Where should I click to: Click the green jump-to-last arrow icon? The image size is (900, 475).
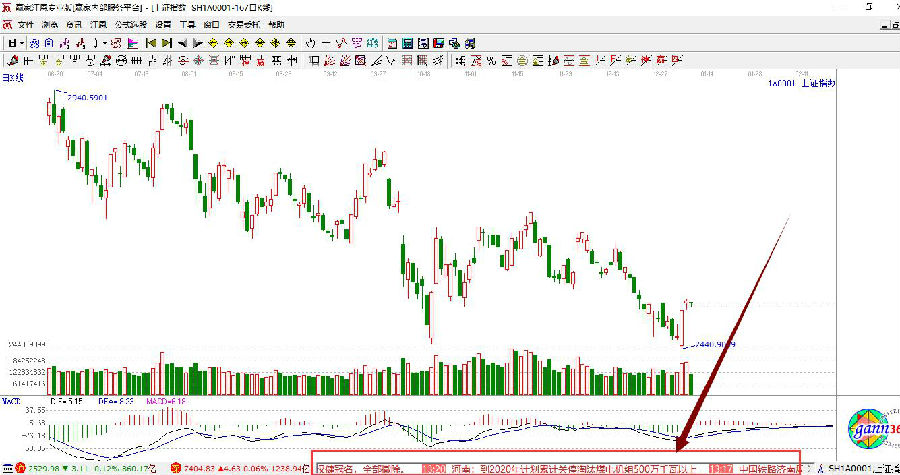167,43
